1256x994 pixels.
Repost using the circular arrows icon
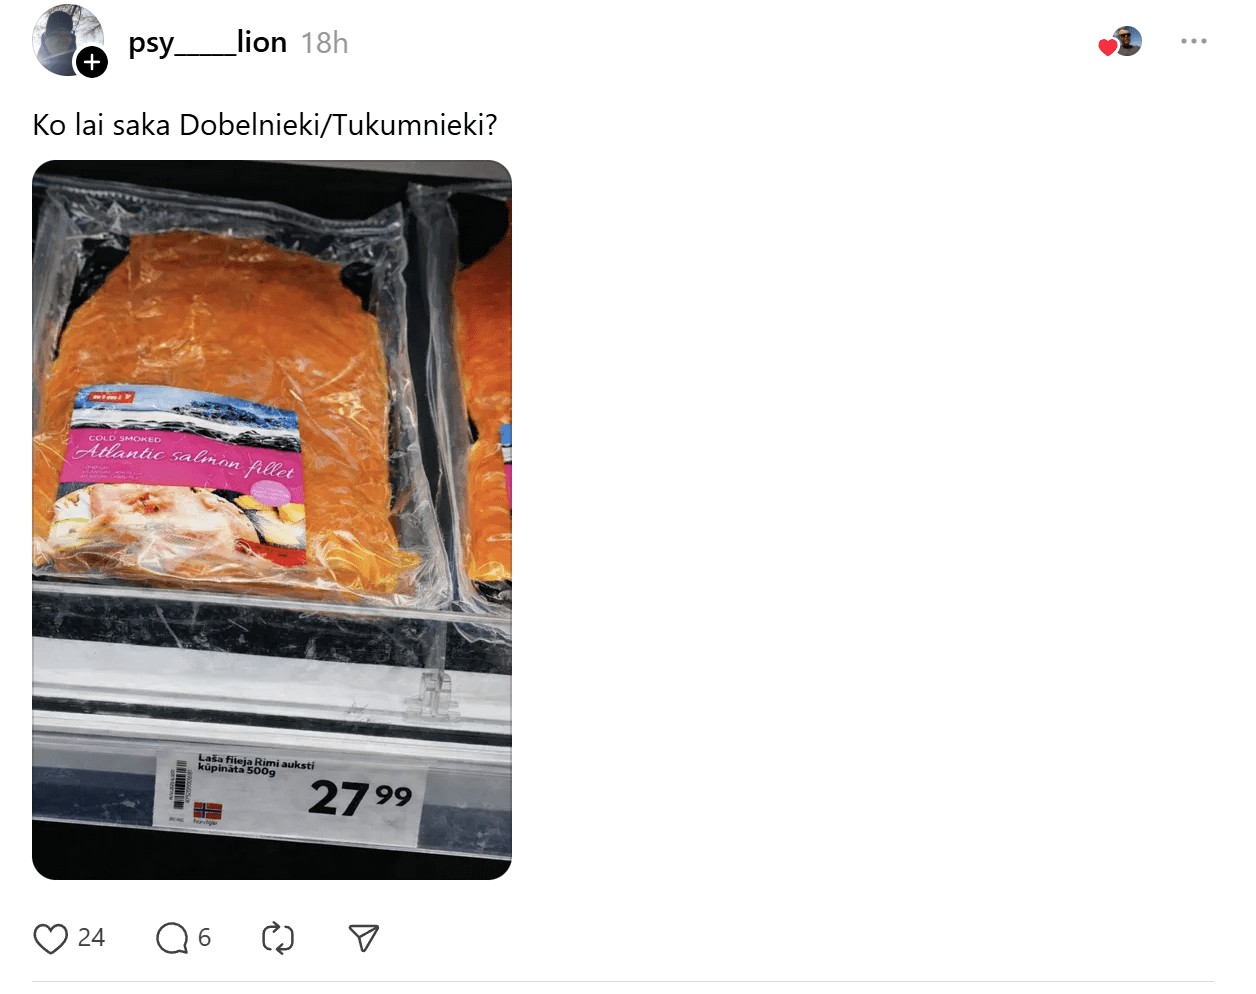(x=278, y=938)
